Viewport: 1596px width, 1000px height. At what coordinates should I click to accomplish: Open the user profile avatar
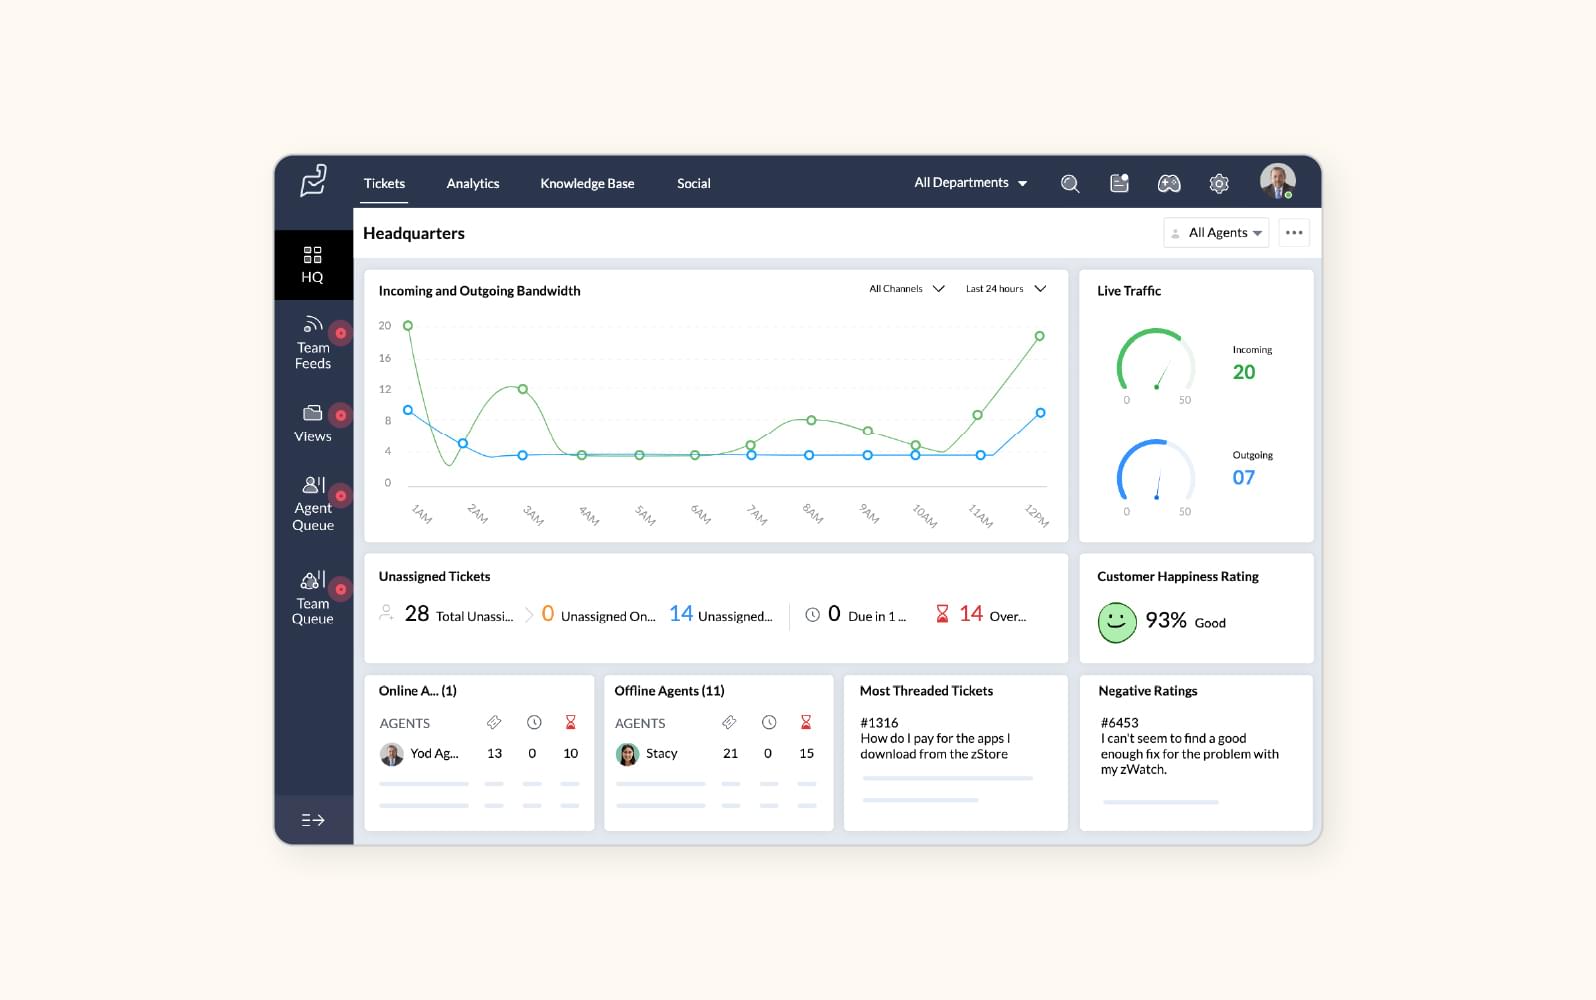coord(1277,181)
